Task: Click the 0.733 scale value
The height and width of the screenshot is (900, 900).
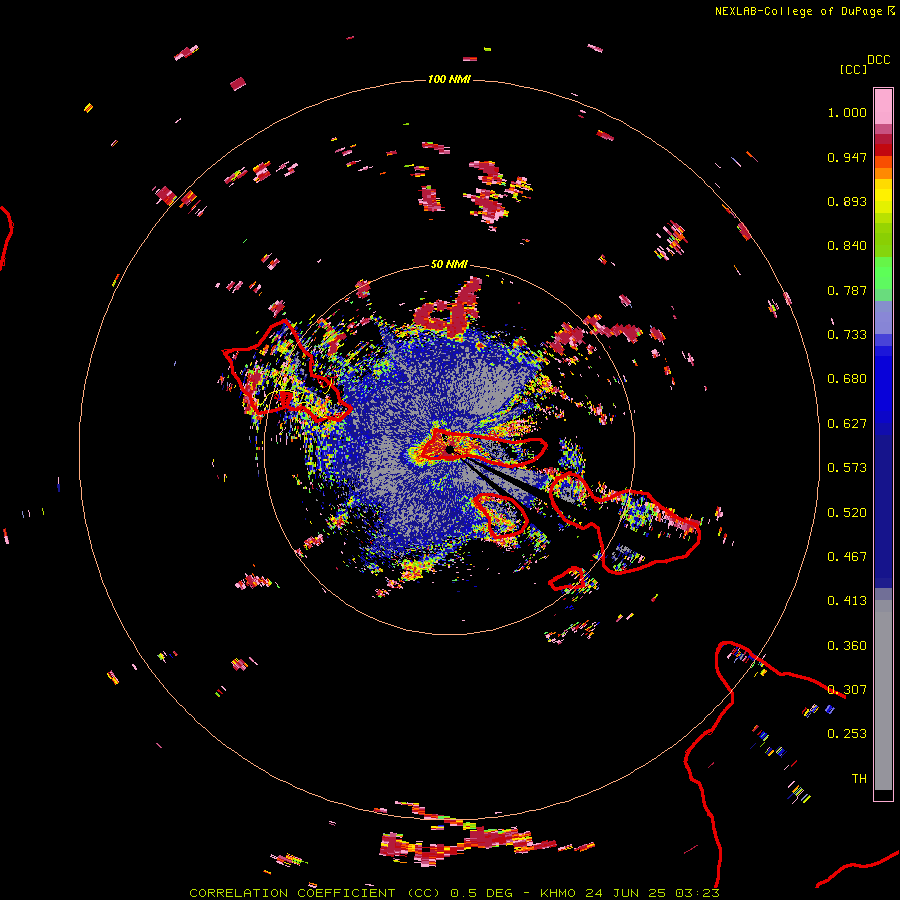Action: point(847,335)
